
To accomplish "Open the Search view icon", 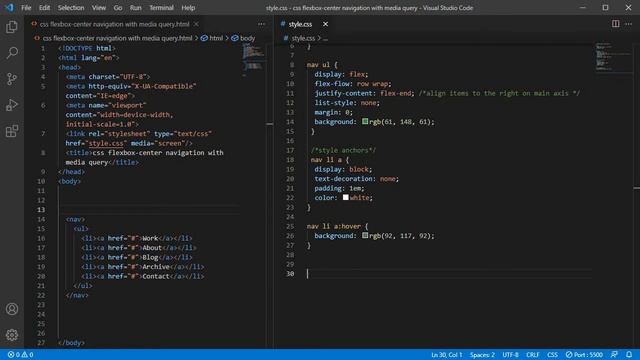I will coord(12,53).
